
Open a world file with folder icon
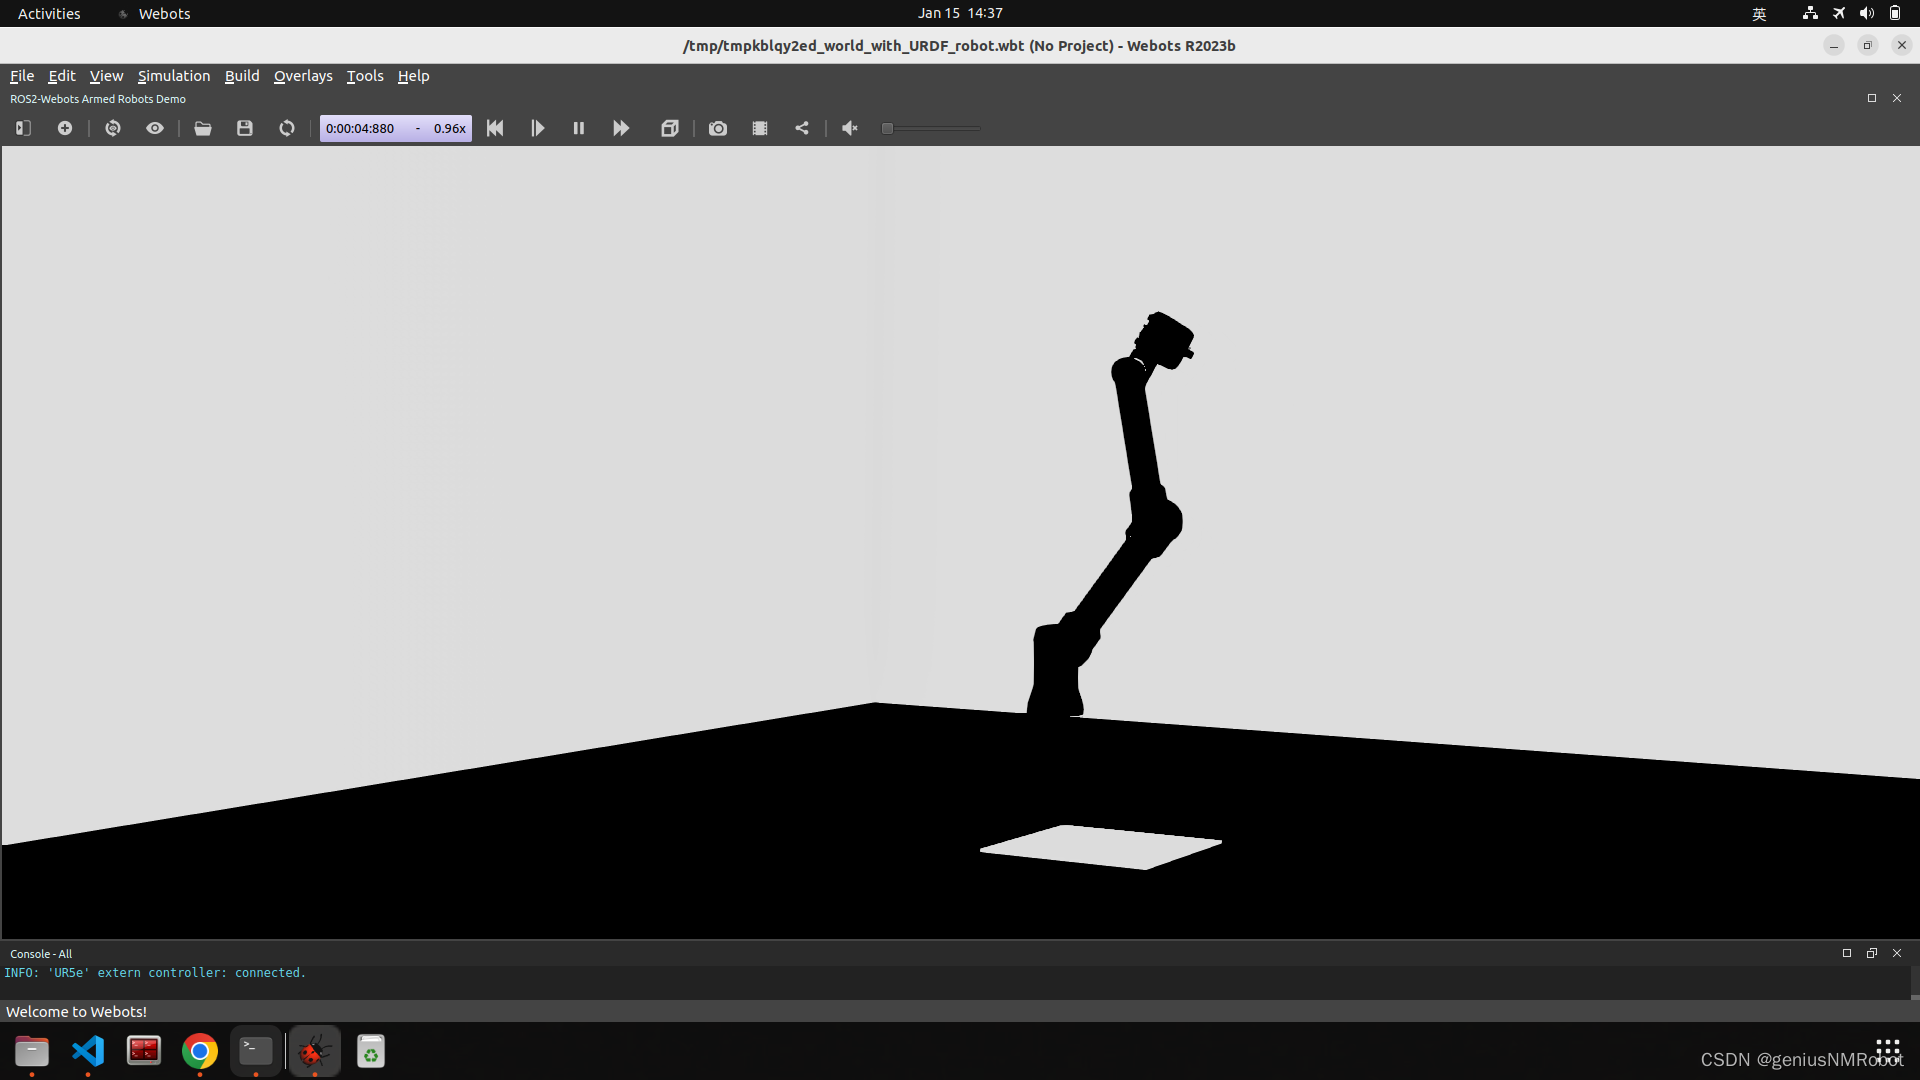203,128
